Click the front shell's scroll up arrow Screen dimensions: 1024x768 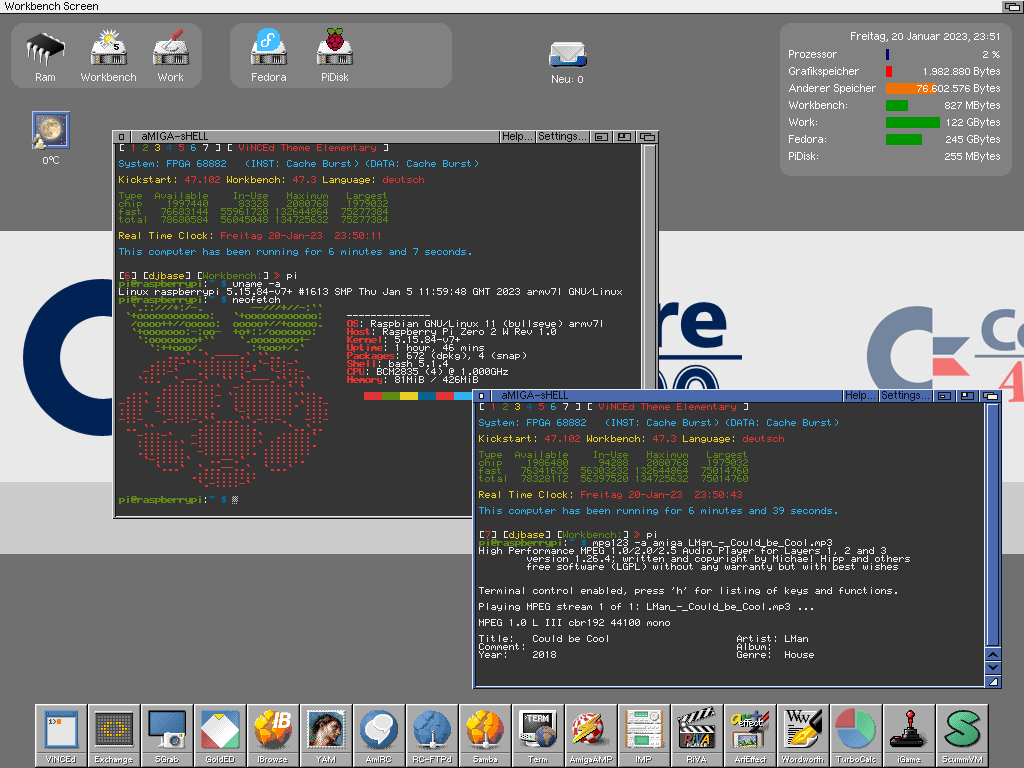pos(993,655)
